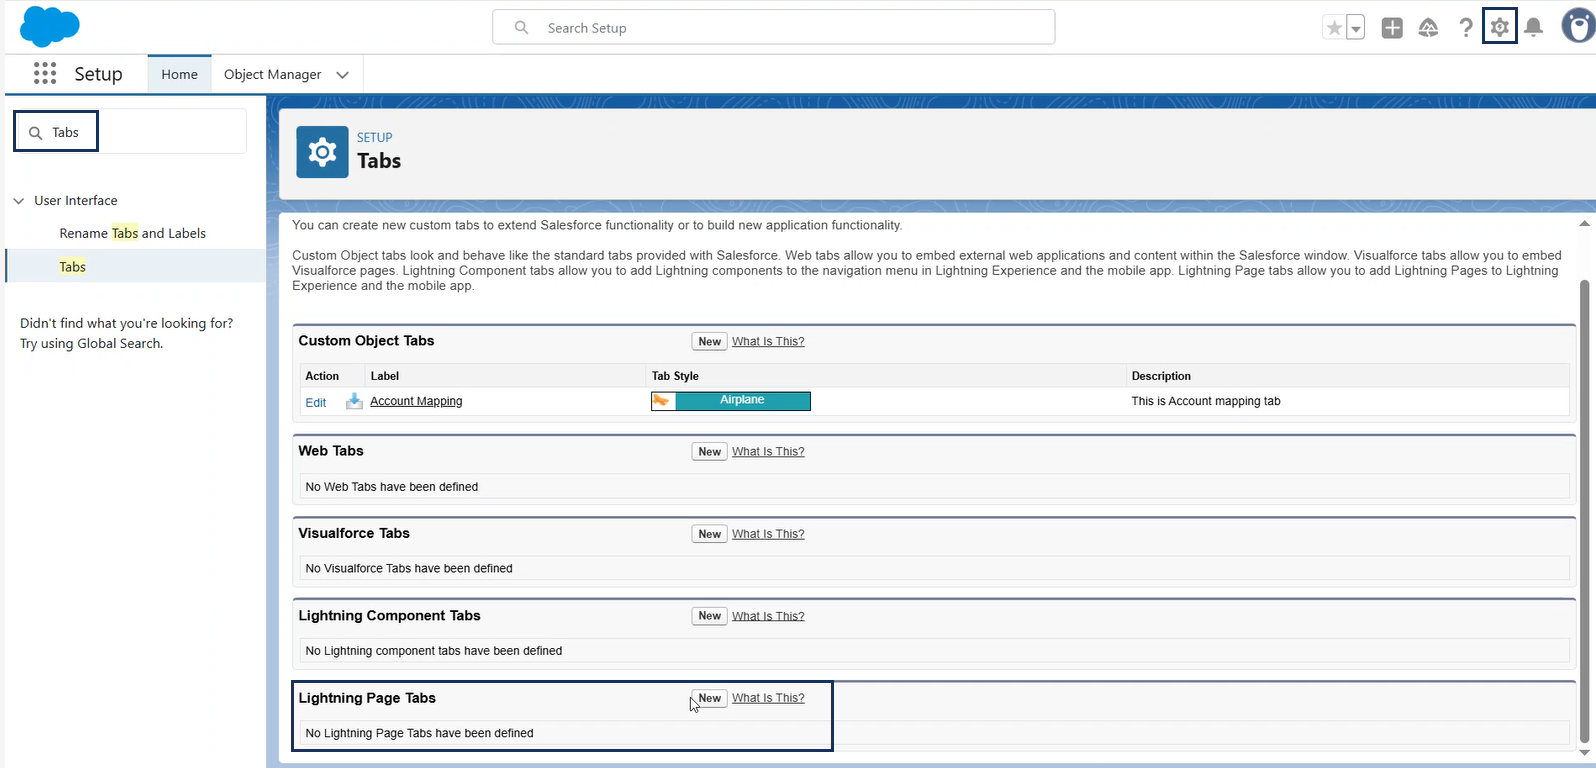Collapse the User Interface tree section
Viewport: 1596px width, 769px height.
coord(19,201)
